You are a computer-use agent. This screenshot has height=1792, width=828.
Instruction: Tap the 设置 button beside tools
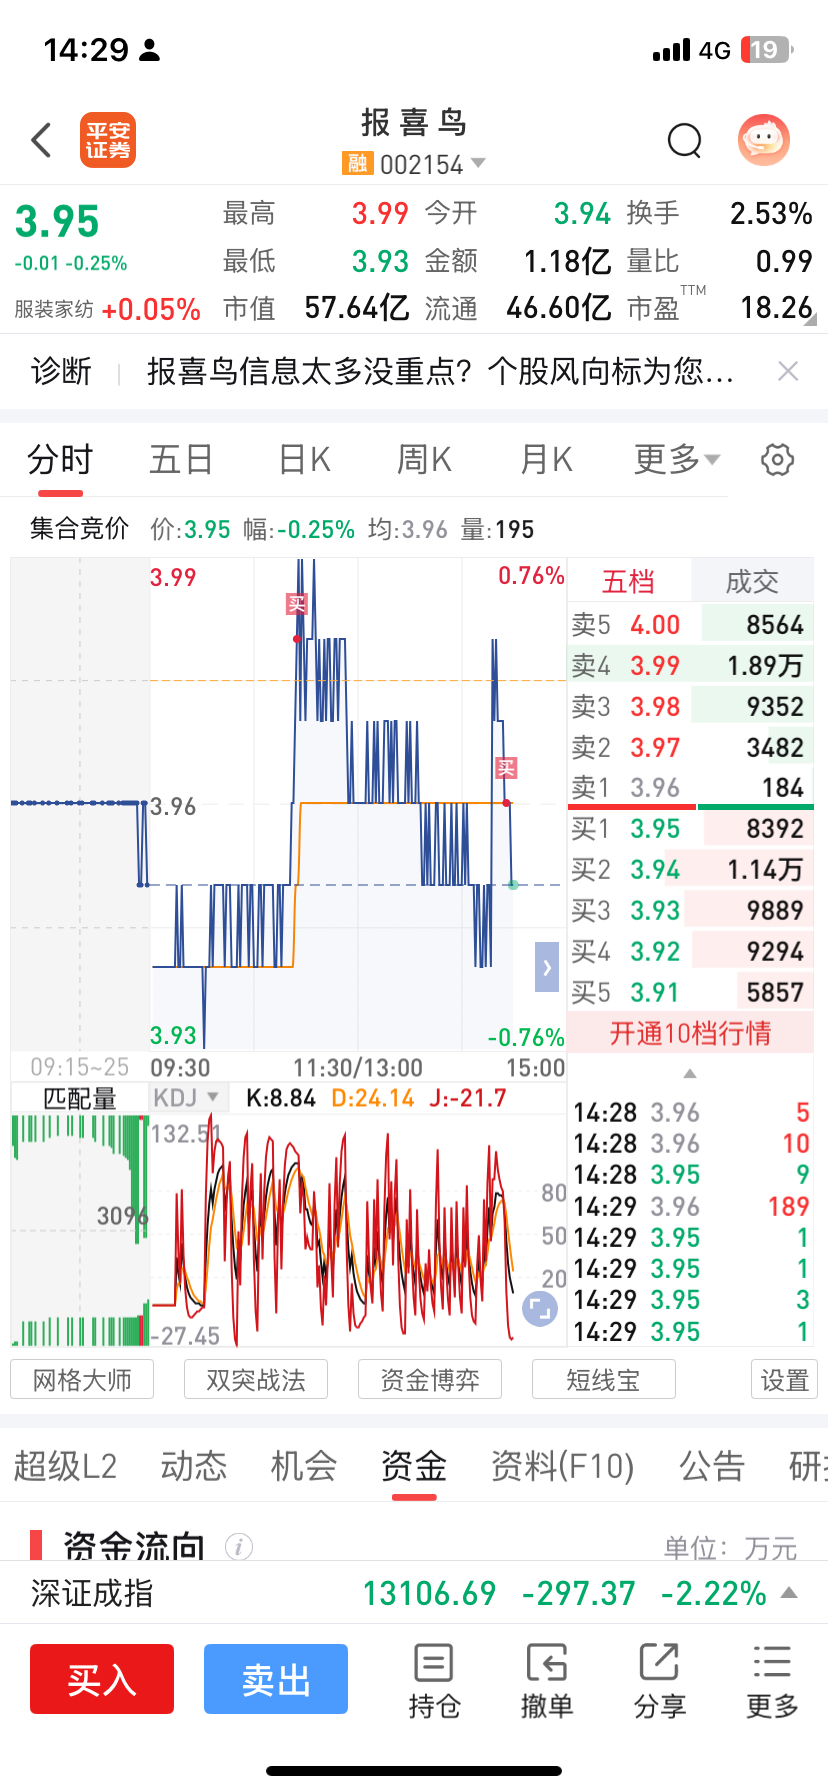point(785,1380)
